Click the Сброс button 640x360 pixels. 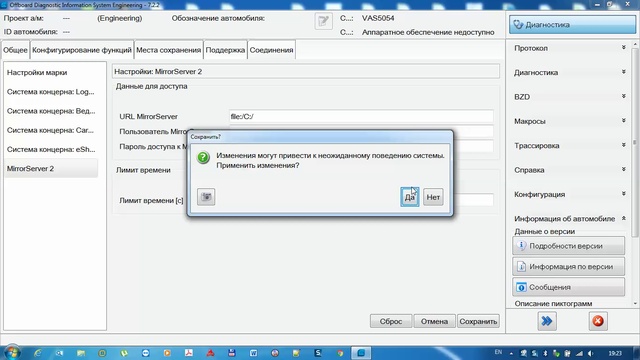pos(391,321)
